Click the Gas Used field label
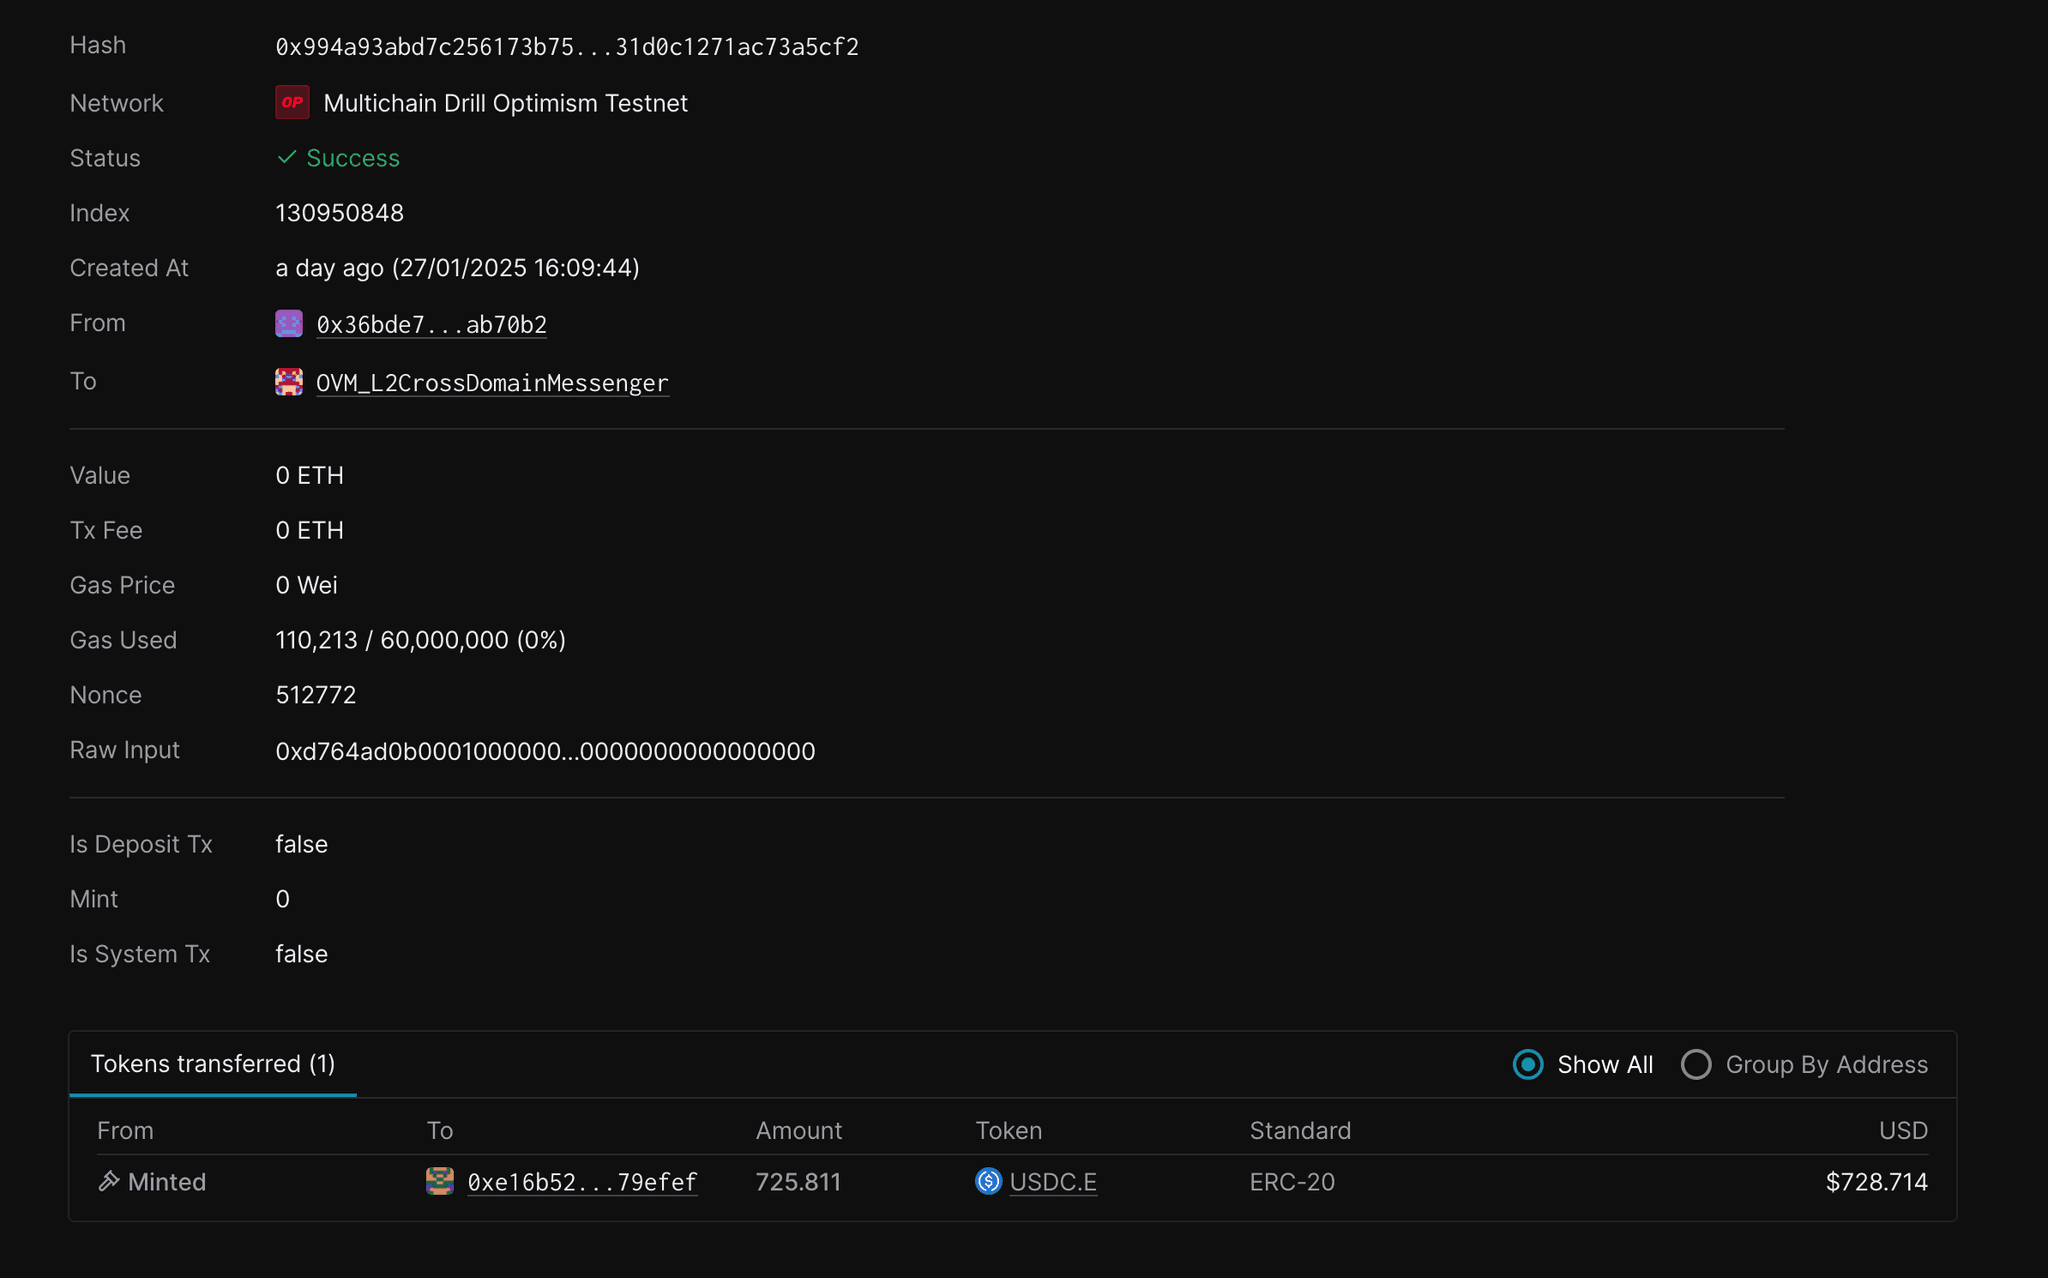This screenshot has height=1278, width=2048. pyautogui.click(x=123, y=640)
